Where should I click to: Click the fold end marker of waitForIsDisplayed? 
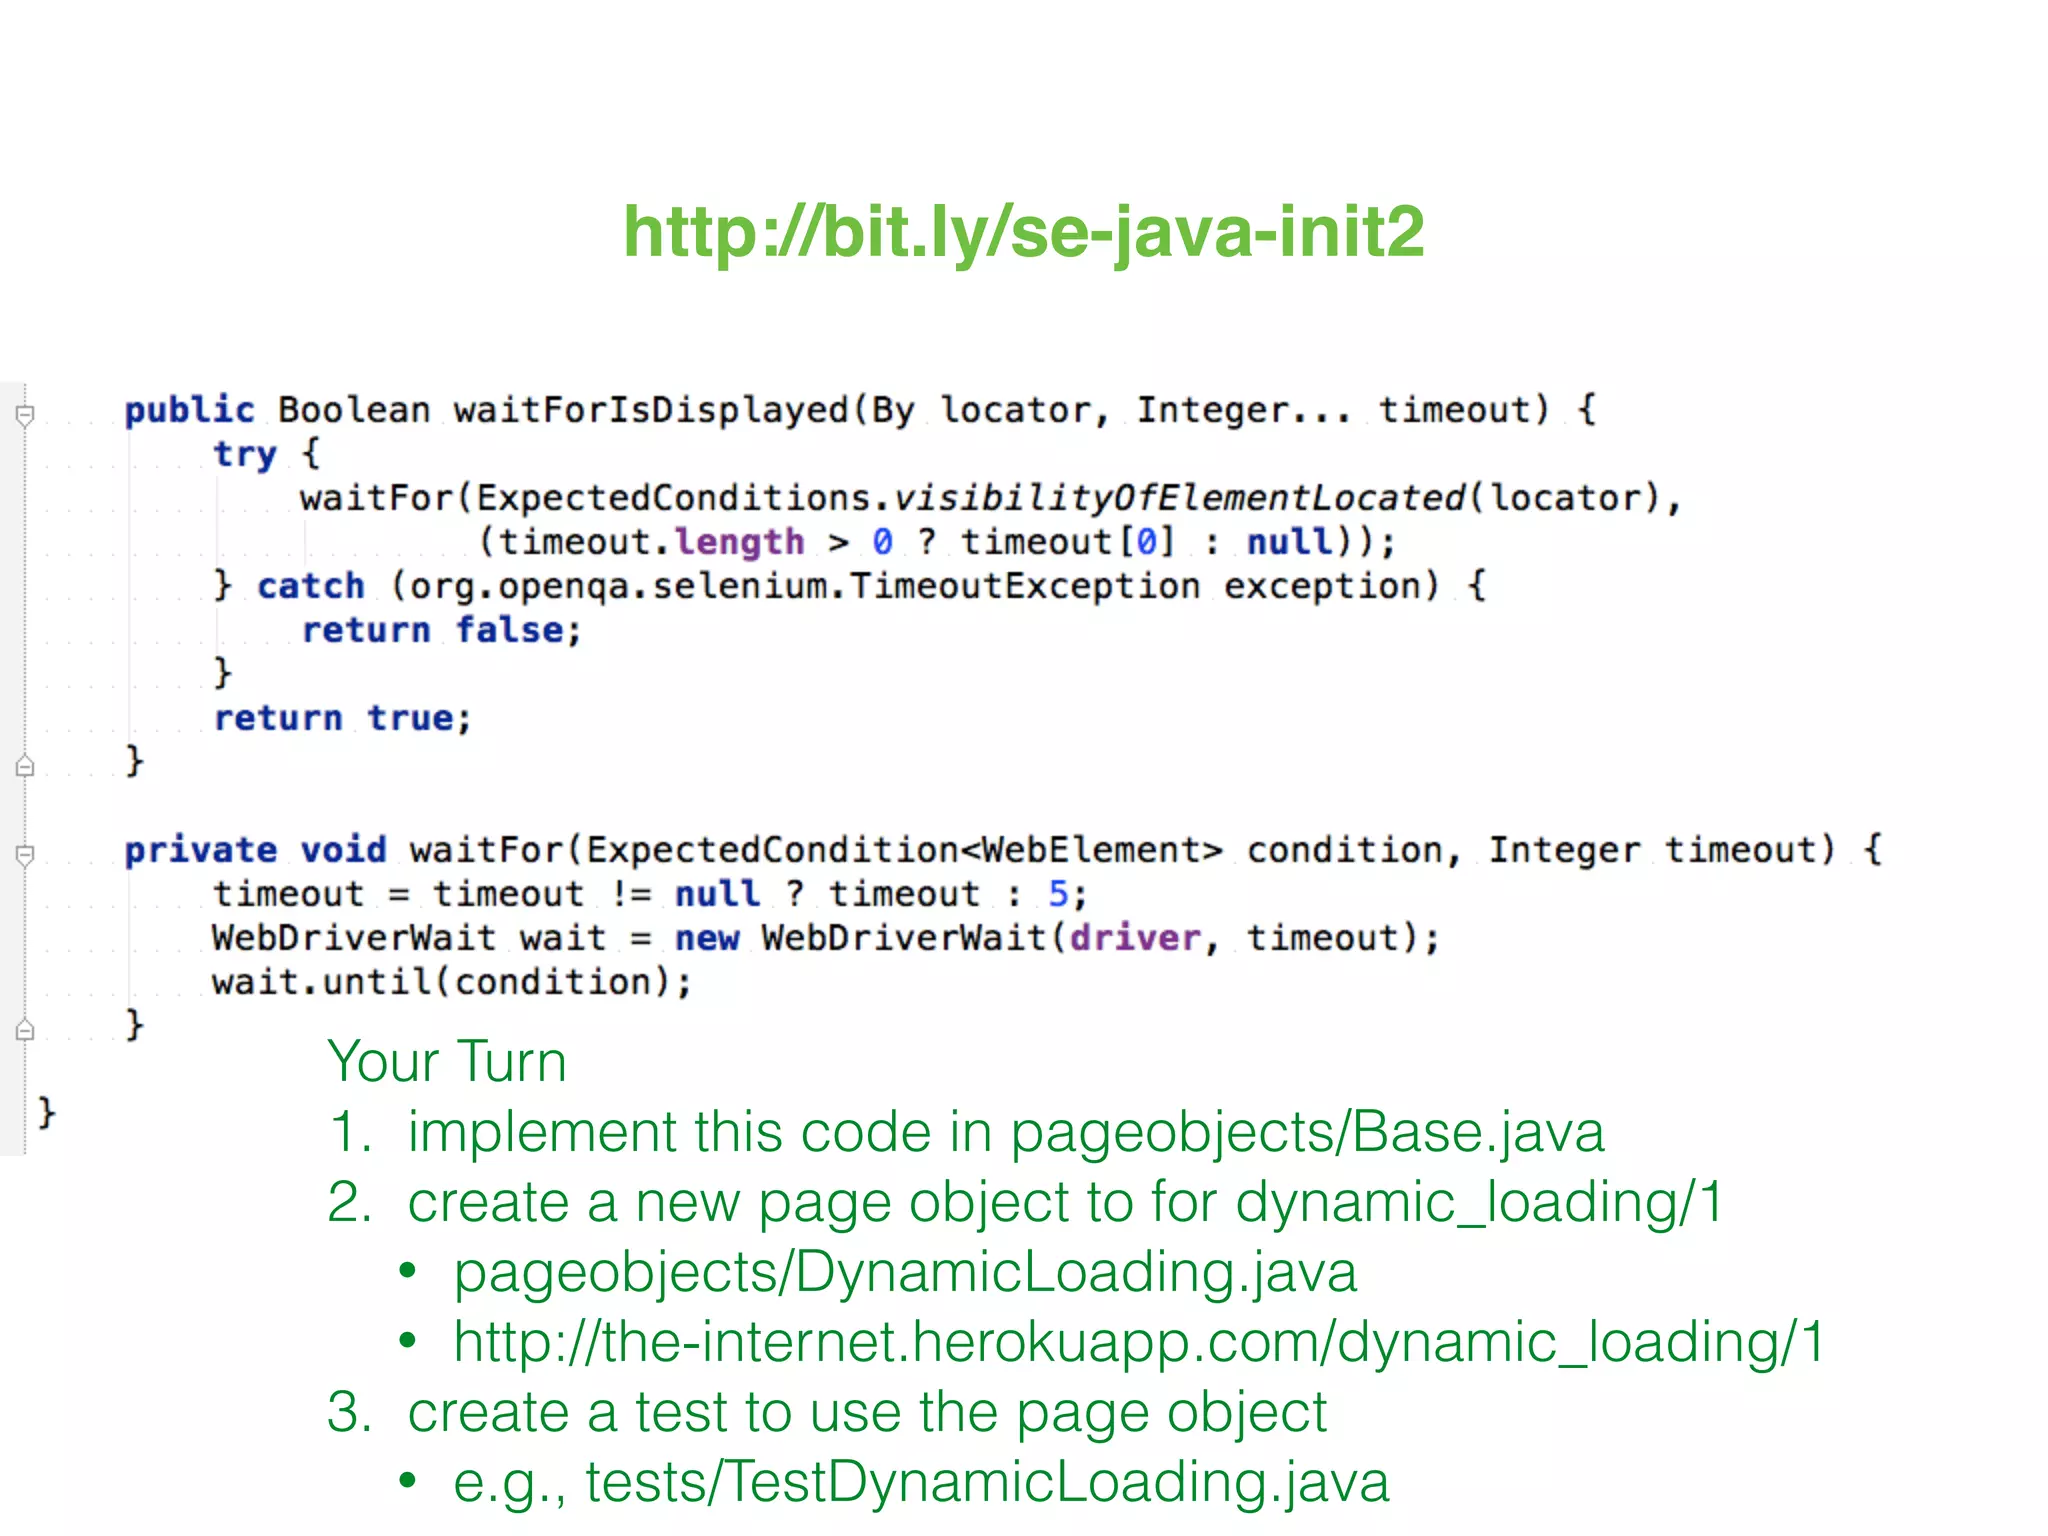pyautogui.click(x=25, y=766)
